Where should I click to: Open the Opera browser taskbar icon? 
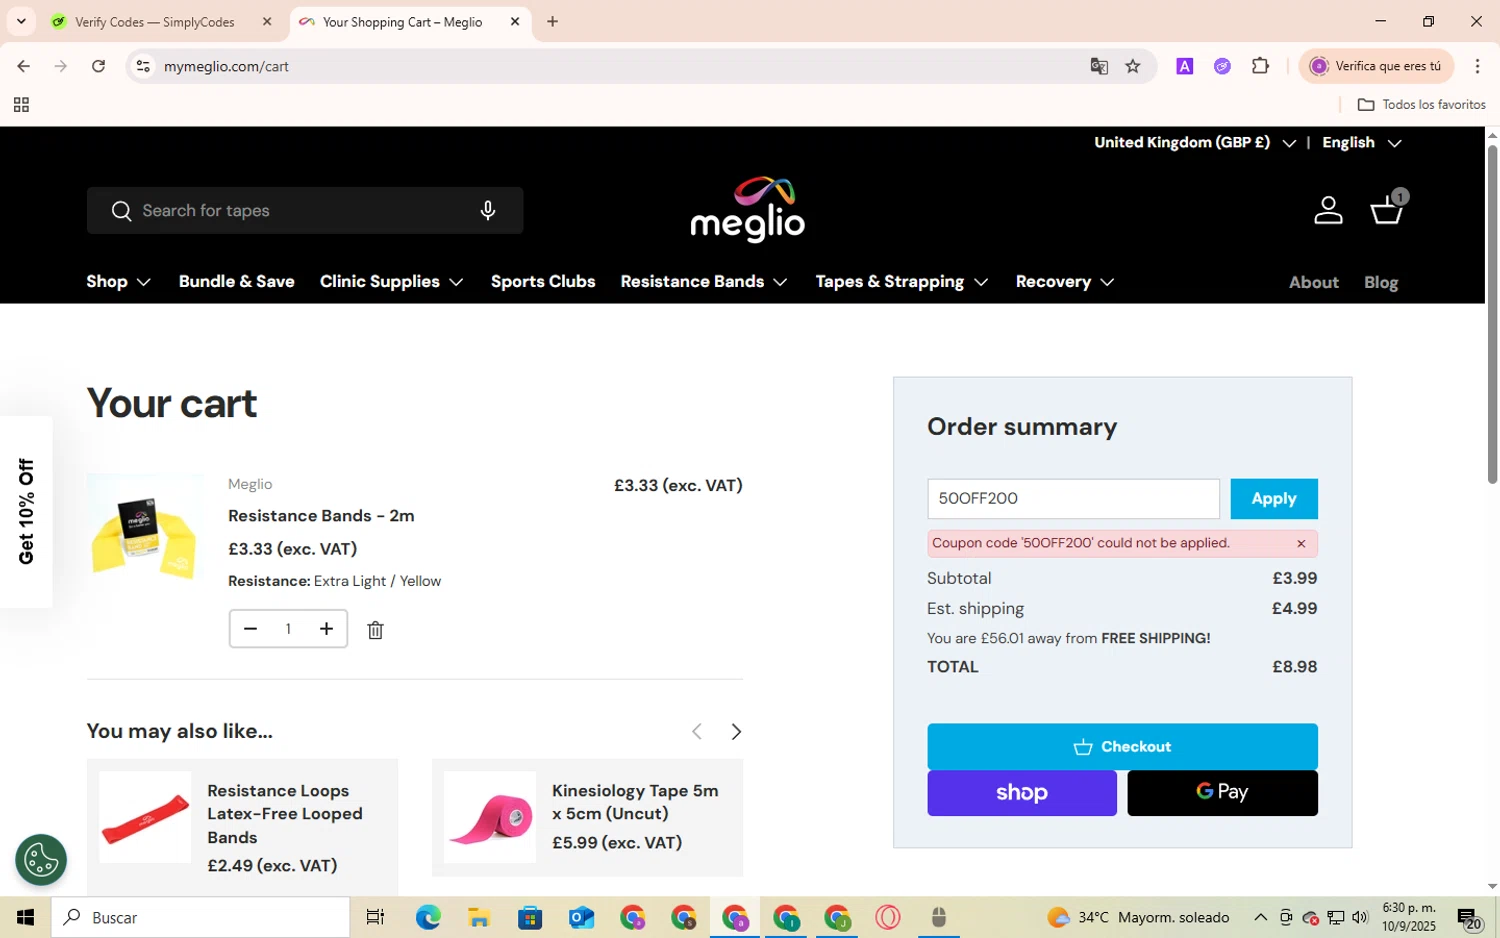(887, 917)
